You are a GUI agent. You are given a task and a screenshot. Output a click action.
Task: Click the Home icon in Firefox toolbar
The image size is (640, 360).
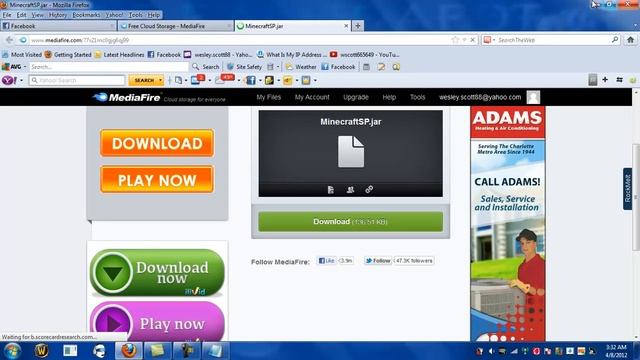click(631, 40)
